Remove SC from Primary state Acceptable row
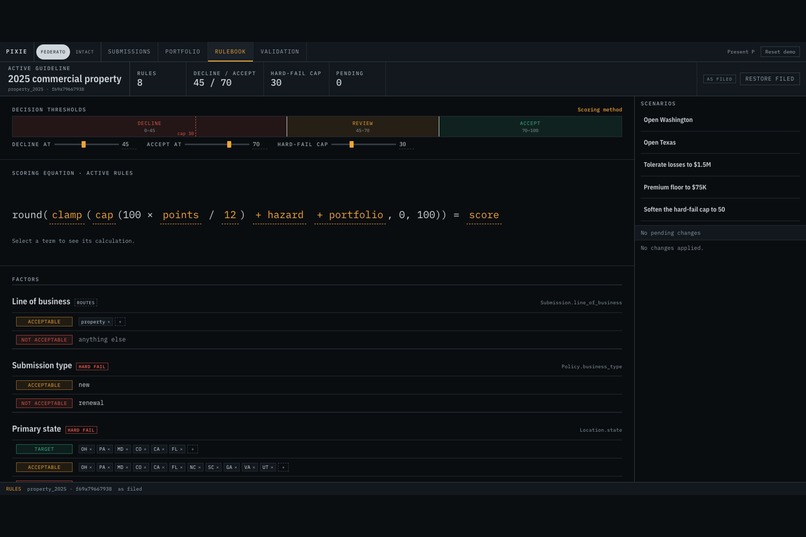 click(x=217, y=468)
